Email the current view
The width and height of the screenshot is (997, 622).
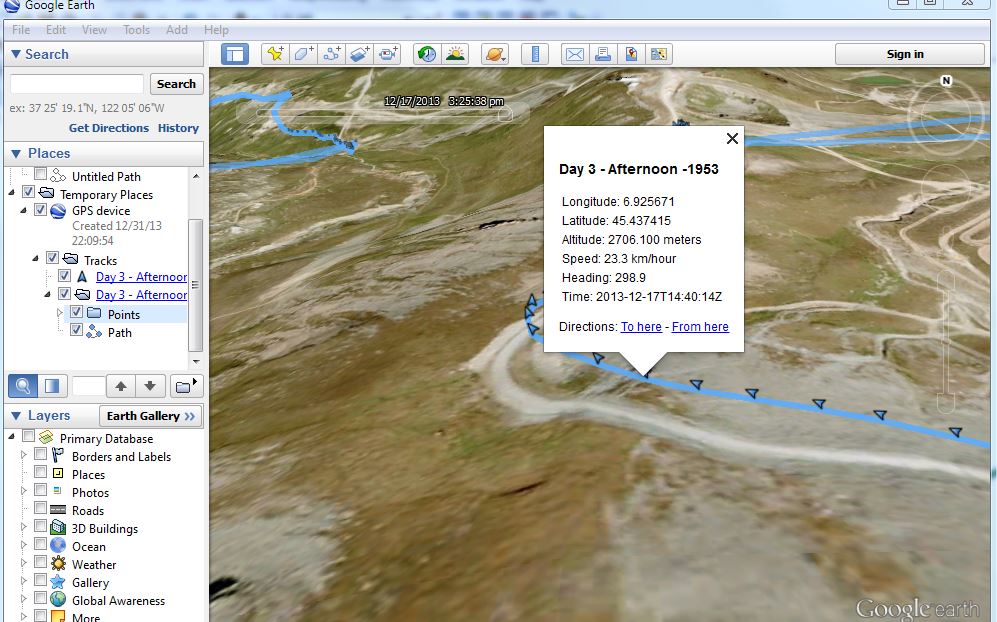pos(575,54)
